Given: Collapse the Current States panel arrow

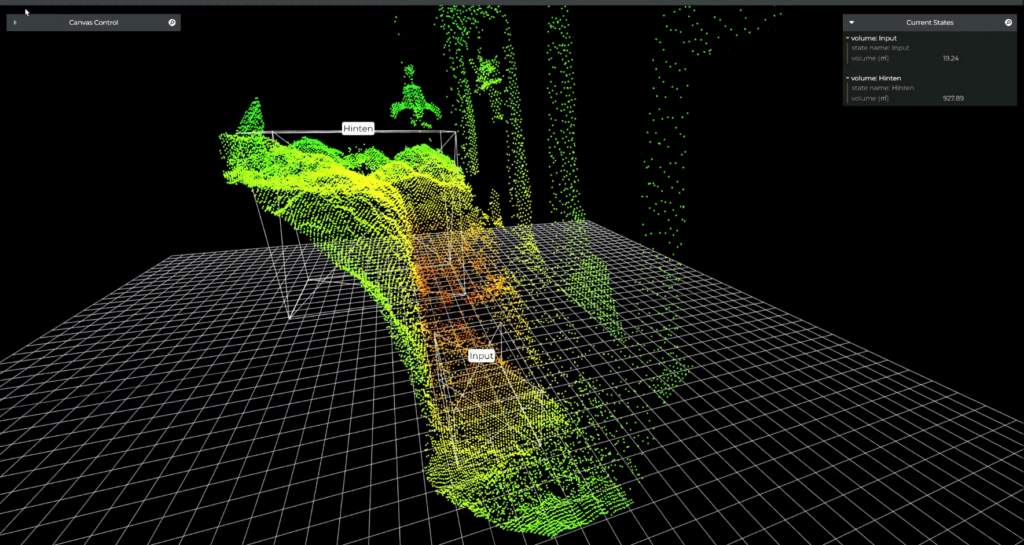Looking at the screenshot, I should (851, 22).
